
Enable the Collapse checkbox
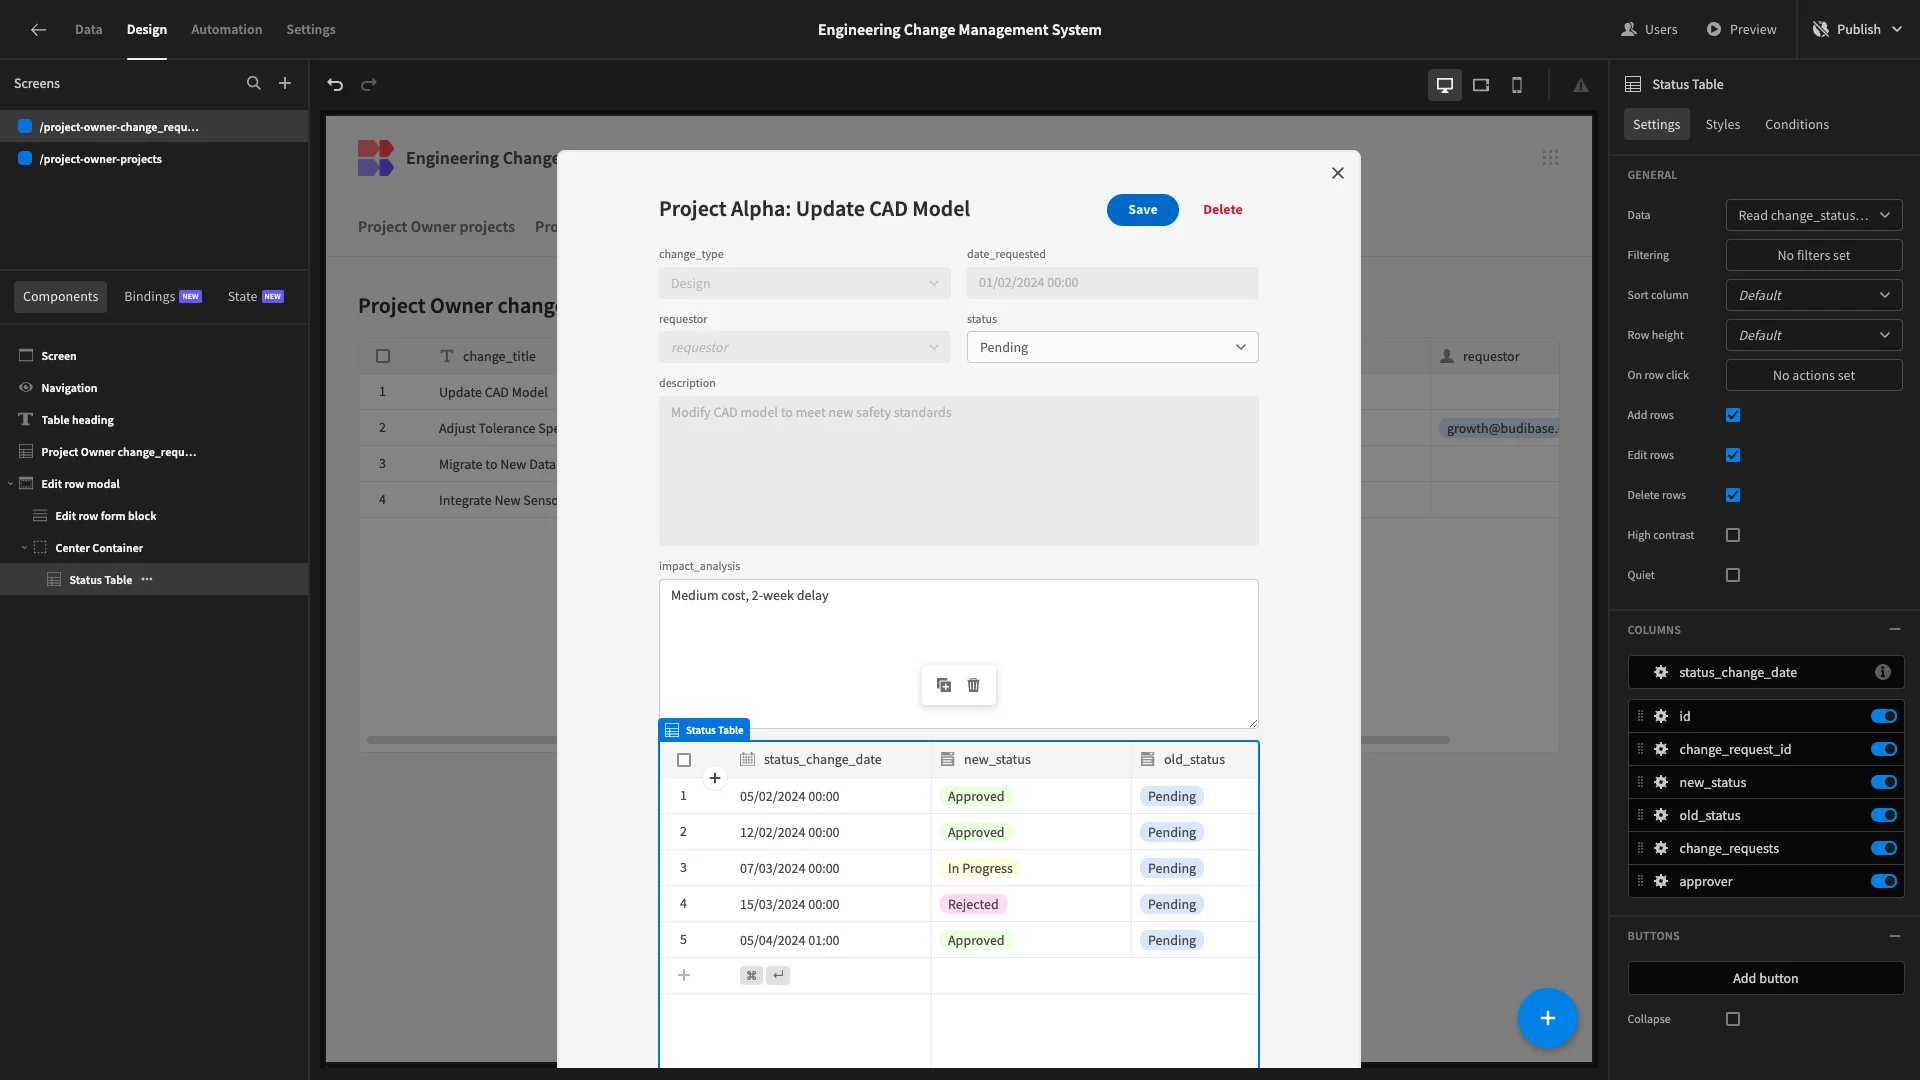tap(1733, 1020)
